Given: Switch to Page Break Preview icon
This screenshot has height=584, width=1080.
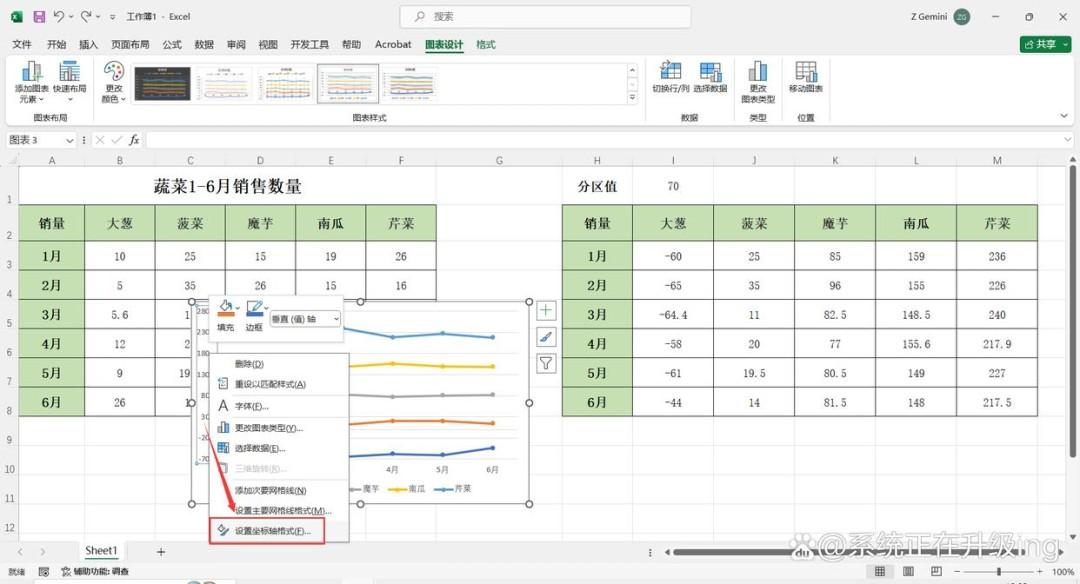Looking at the screenshot, I should (x=936, y=572).
